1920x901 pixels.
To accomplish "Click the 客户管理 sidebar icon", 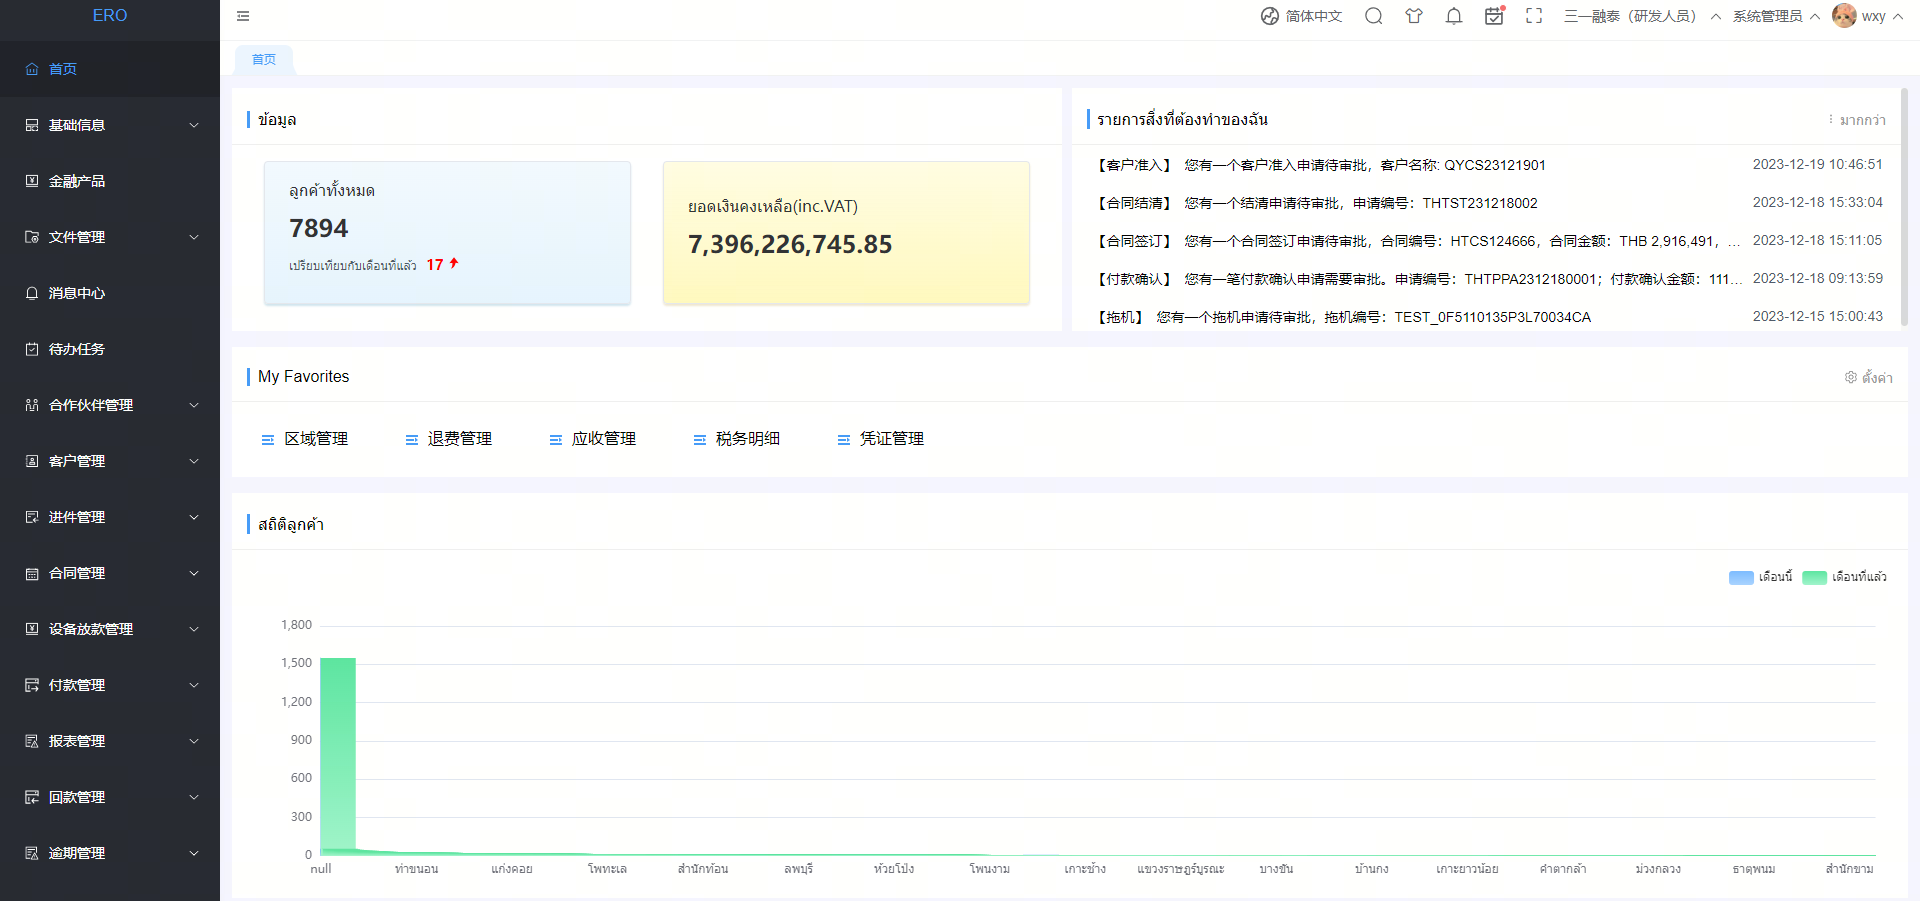I will [32, 461].
